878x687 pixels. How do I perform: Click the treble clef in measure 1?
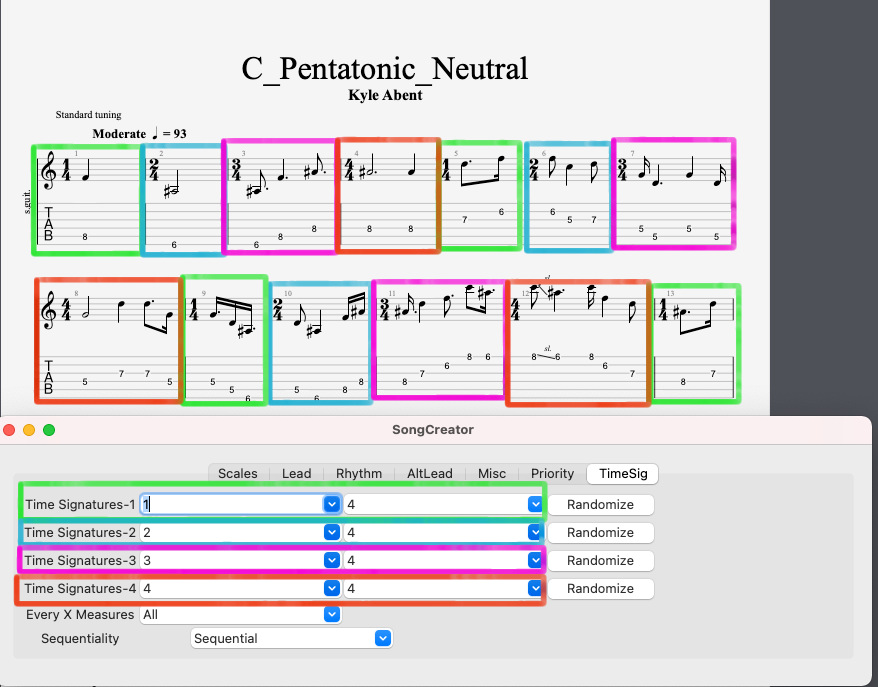(46, 169)
